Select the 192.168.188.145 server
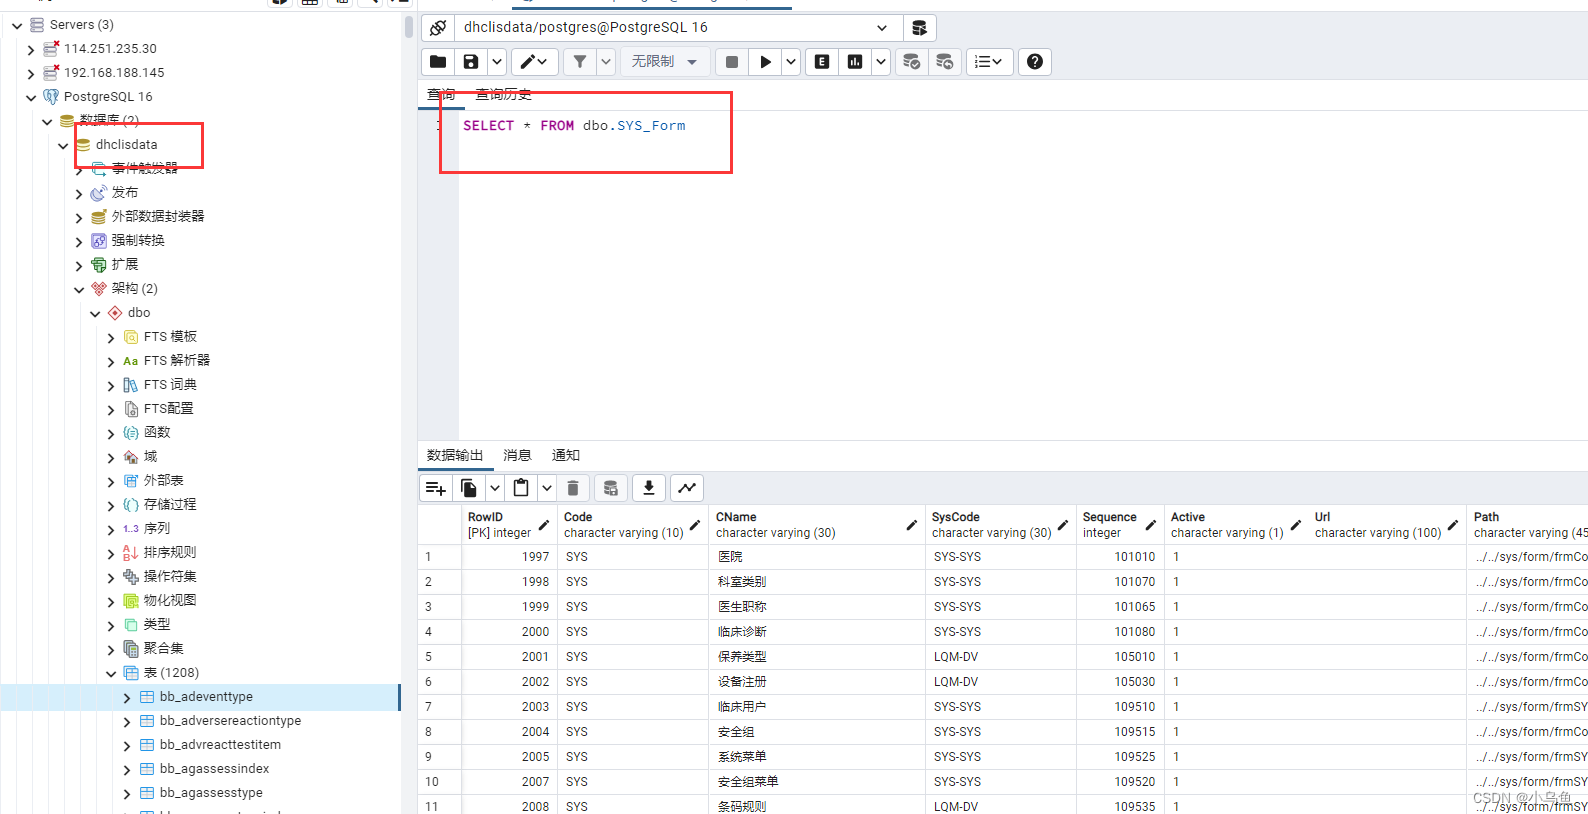 click(114, 73)
